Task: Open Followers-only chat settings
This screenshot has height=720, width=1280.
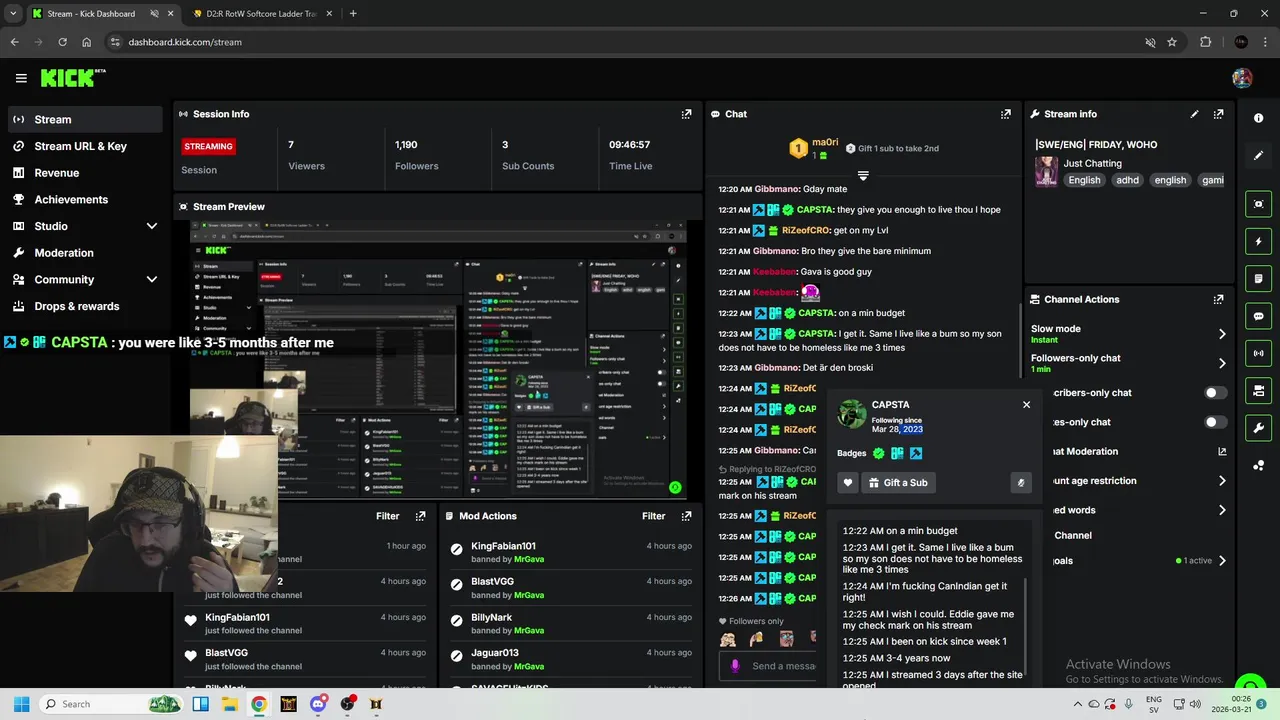Action: point(1128,363)
